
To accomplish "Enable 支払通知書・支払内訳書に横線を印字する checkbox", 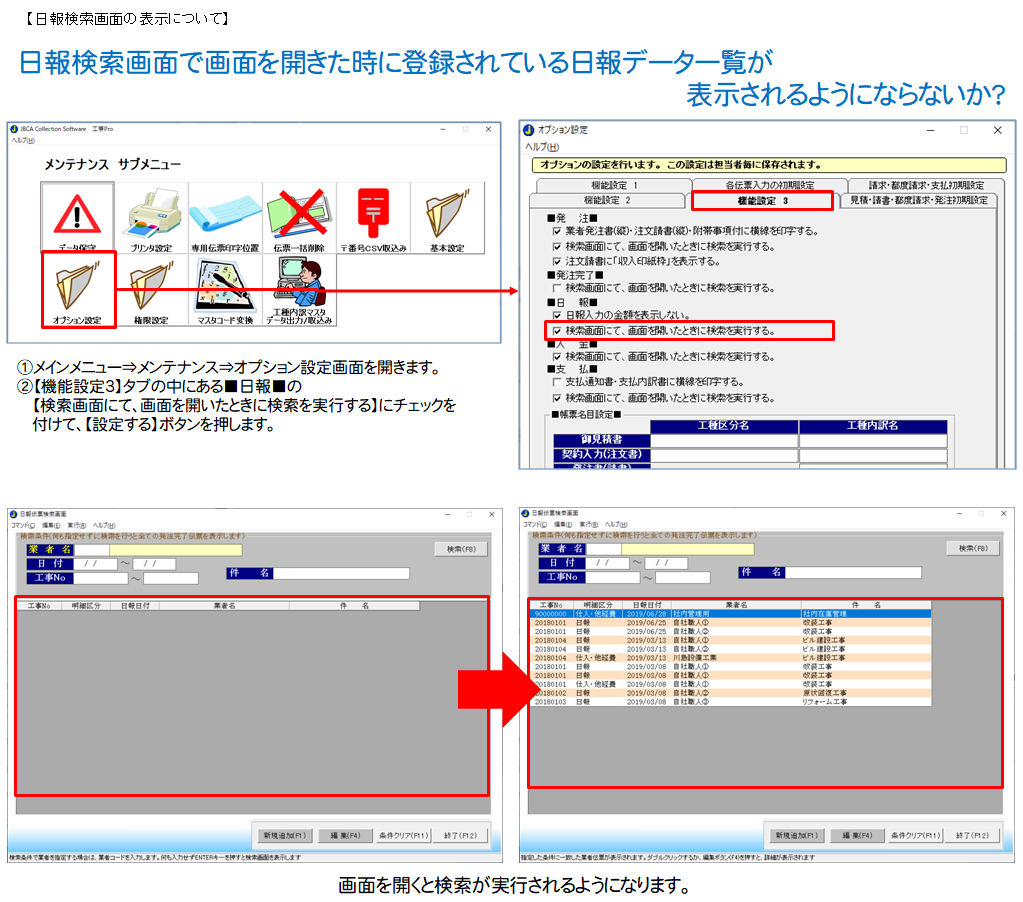I will tap(557, 382).
